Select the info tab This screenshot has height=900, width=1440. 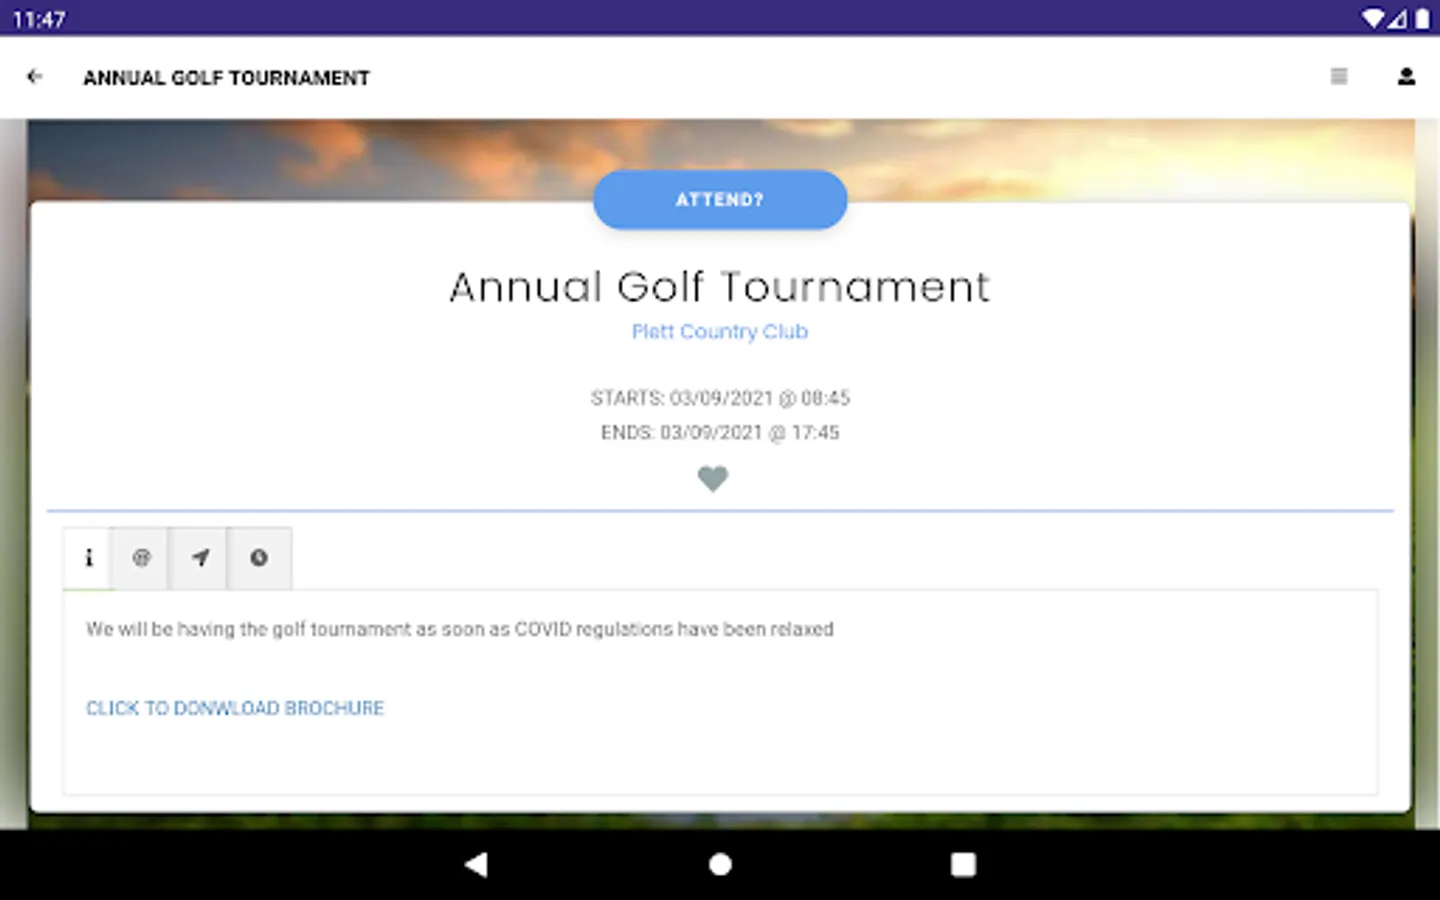point(89,558)
